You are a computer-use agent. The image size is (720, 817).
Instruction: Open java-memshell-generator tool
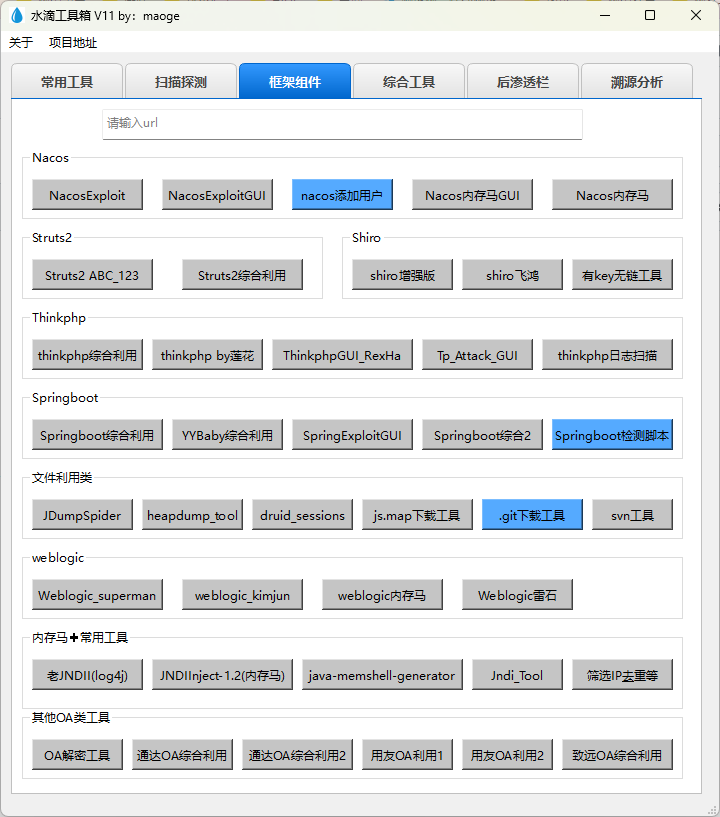coord(382,675)
